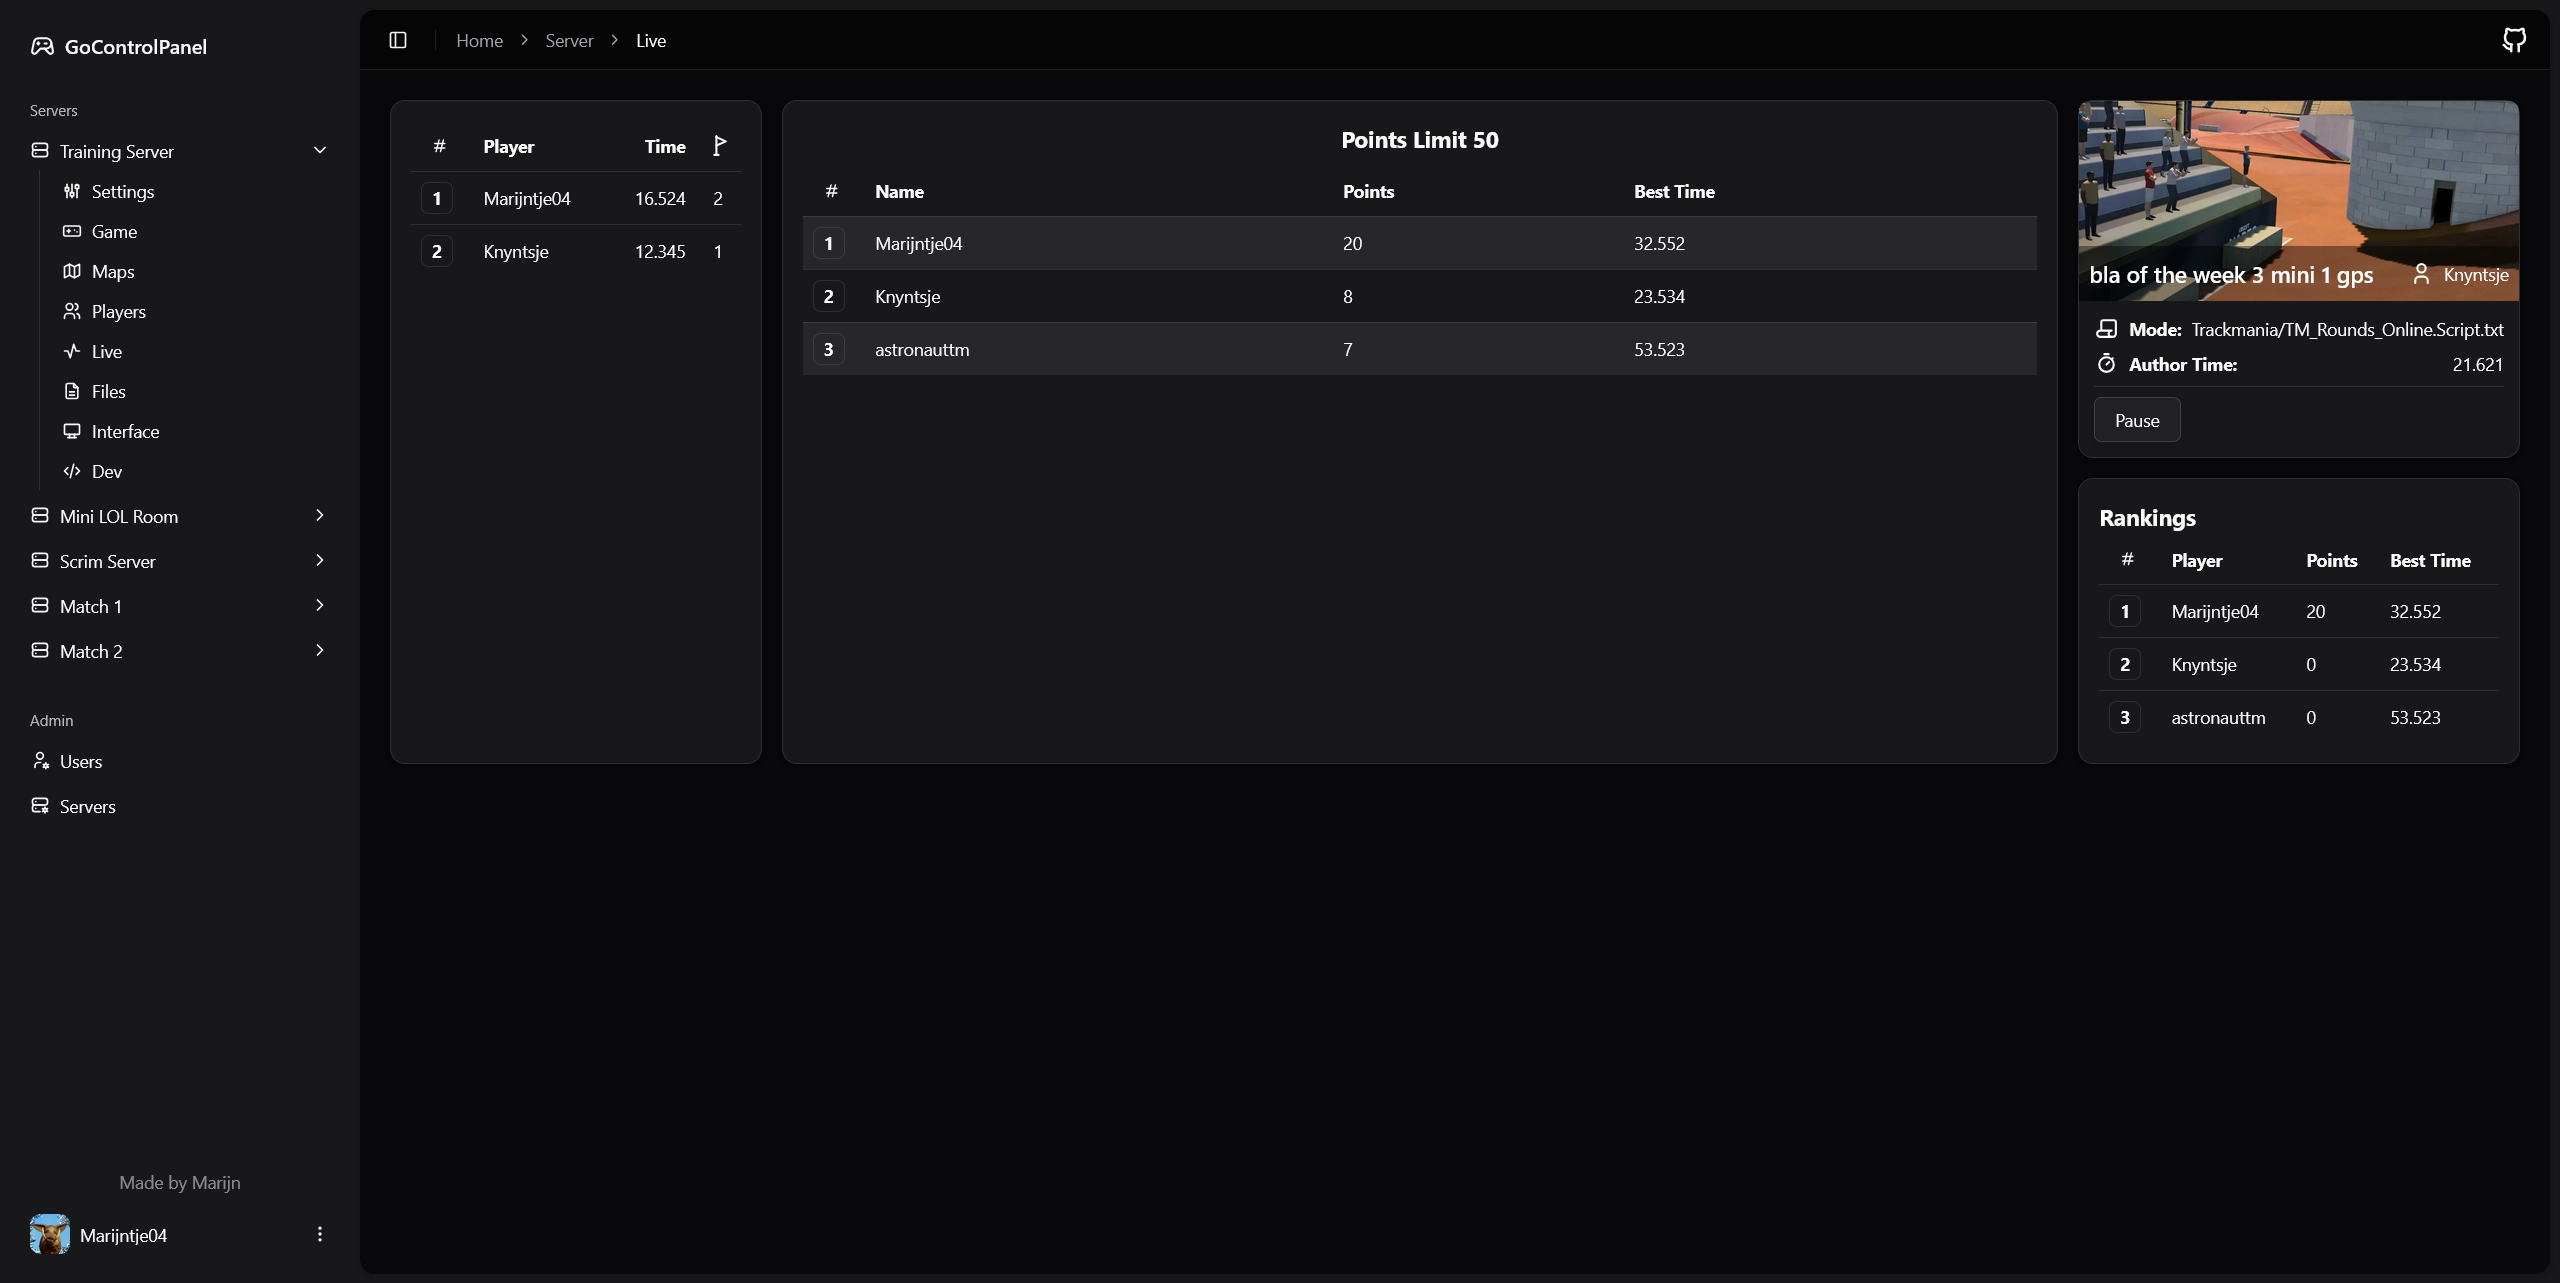Screen dimensions: 2560x1283
Task: Select Marijntje04 points 20 in Points table
Action: [x=1352, y=243]
